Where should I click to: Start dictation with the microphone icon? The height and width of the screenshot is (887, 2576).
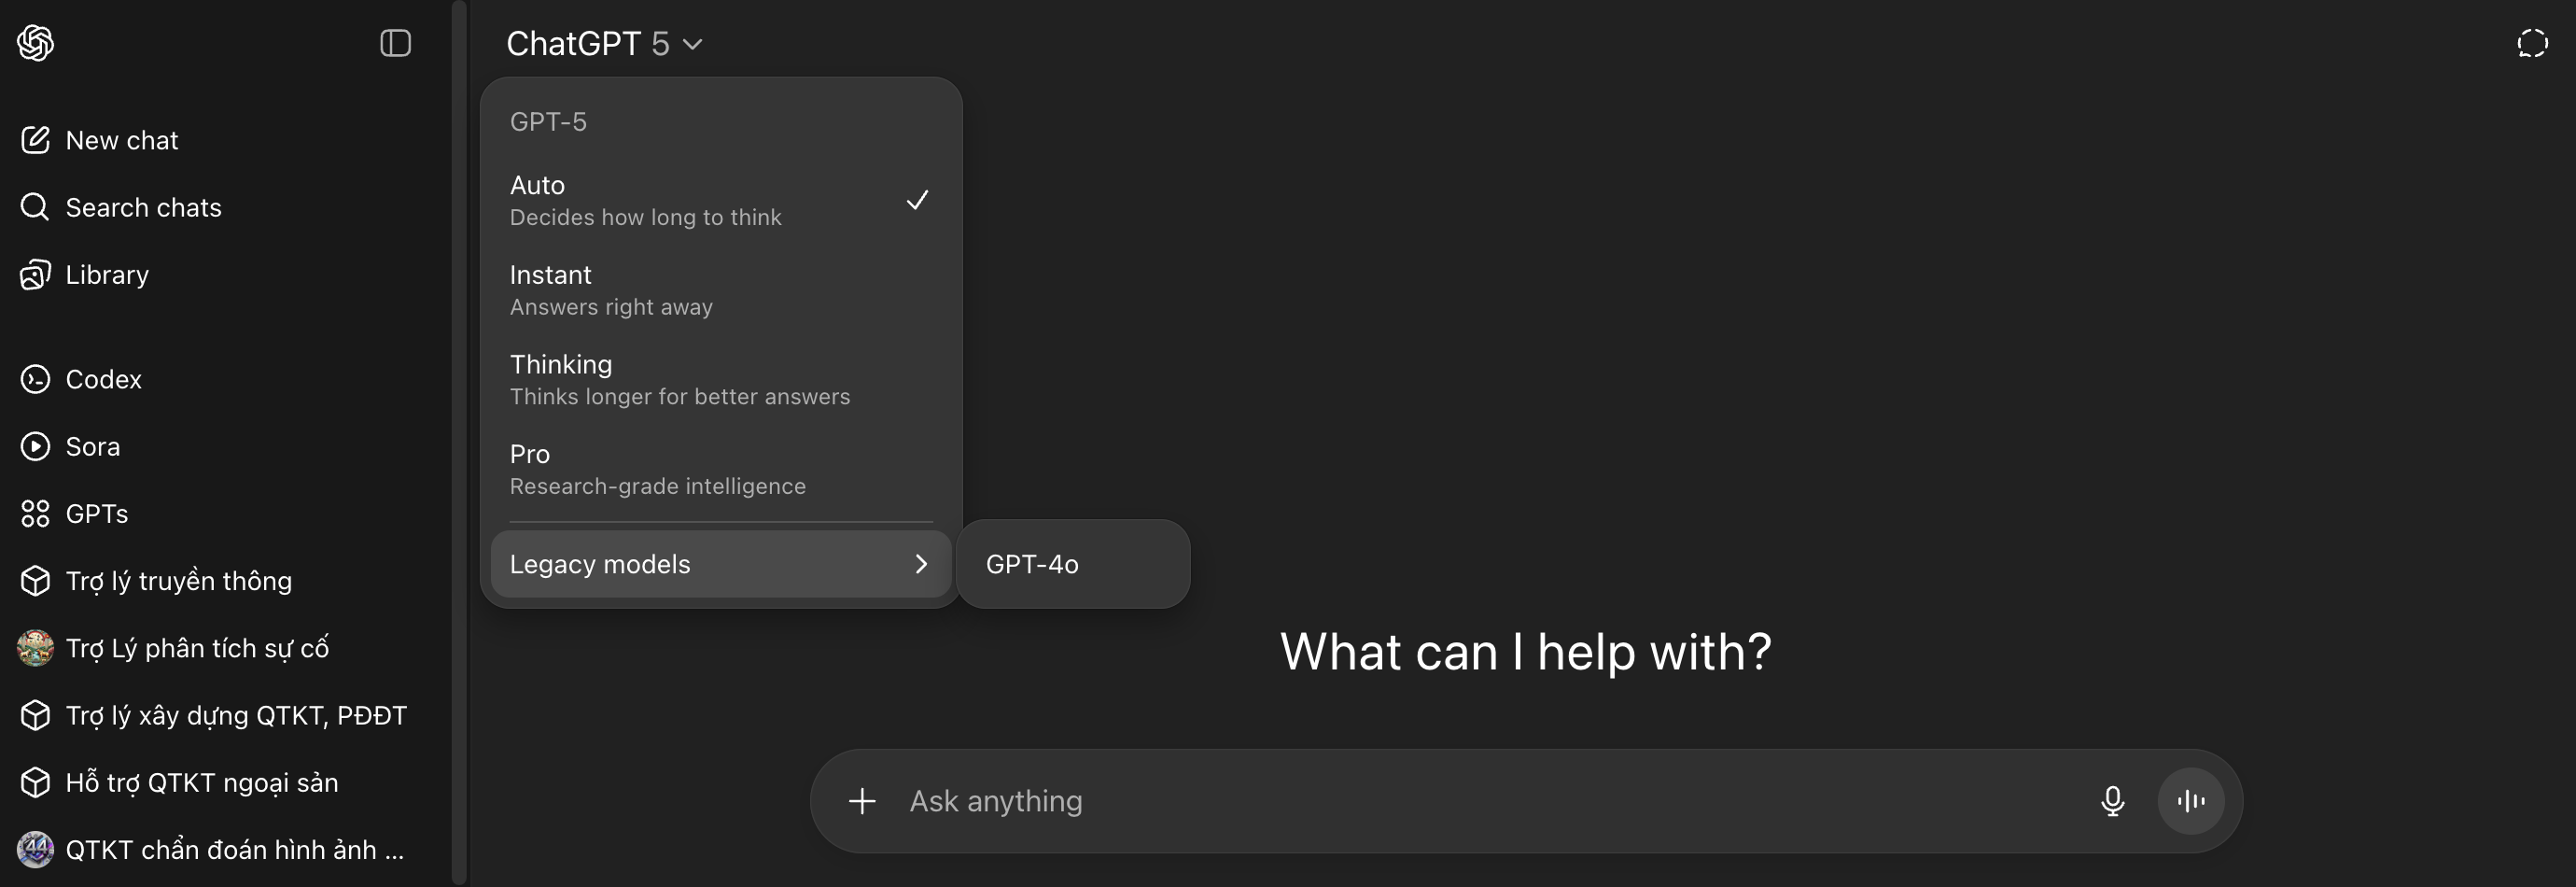pyautogui.click(x=2112, y=801)
